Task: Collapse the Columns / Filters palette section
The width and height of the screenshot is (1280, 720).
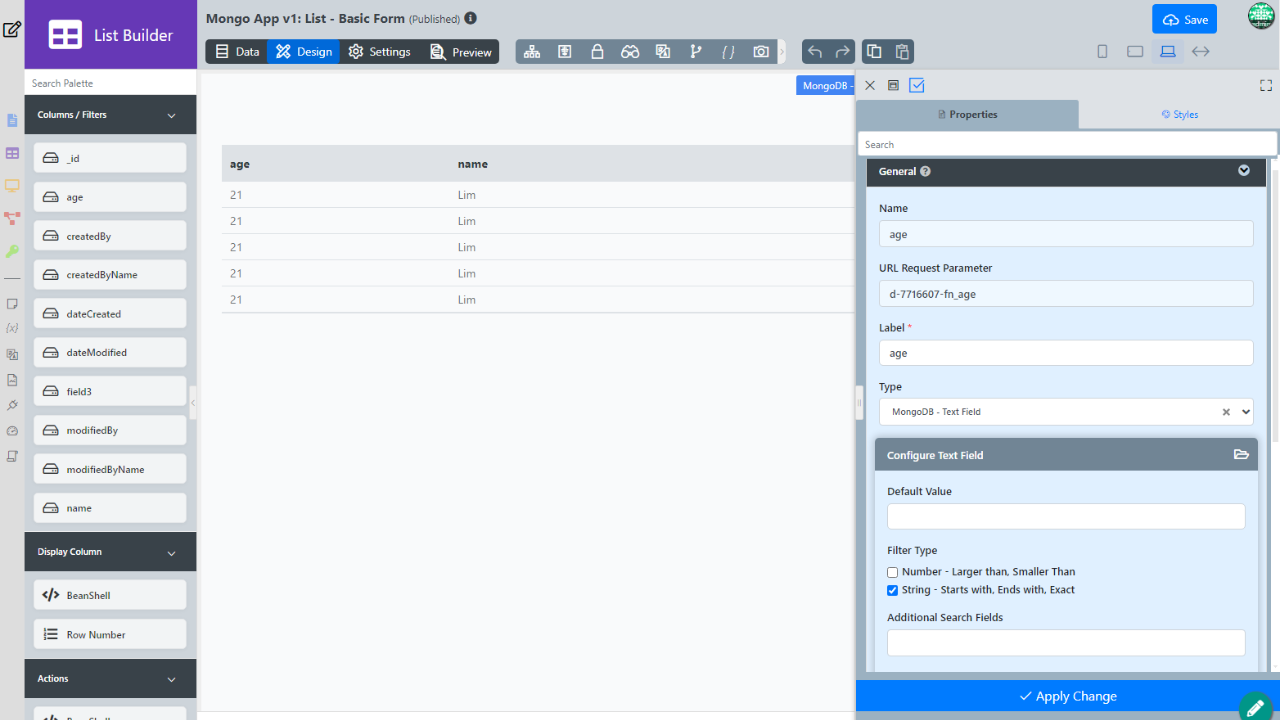Action: [x=171, y=115]
